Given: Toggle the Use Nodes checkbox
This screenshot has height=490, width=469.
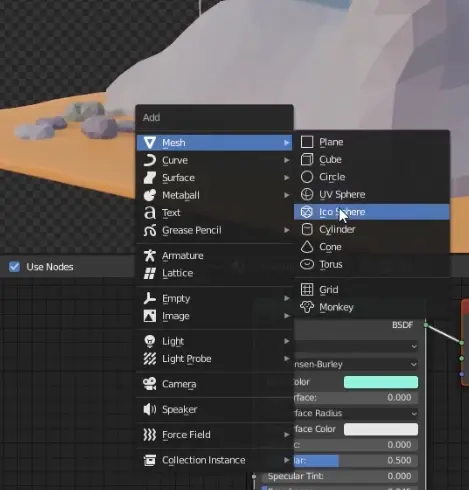Looking at the screenshot, I should coord(14,267).
